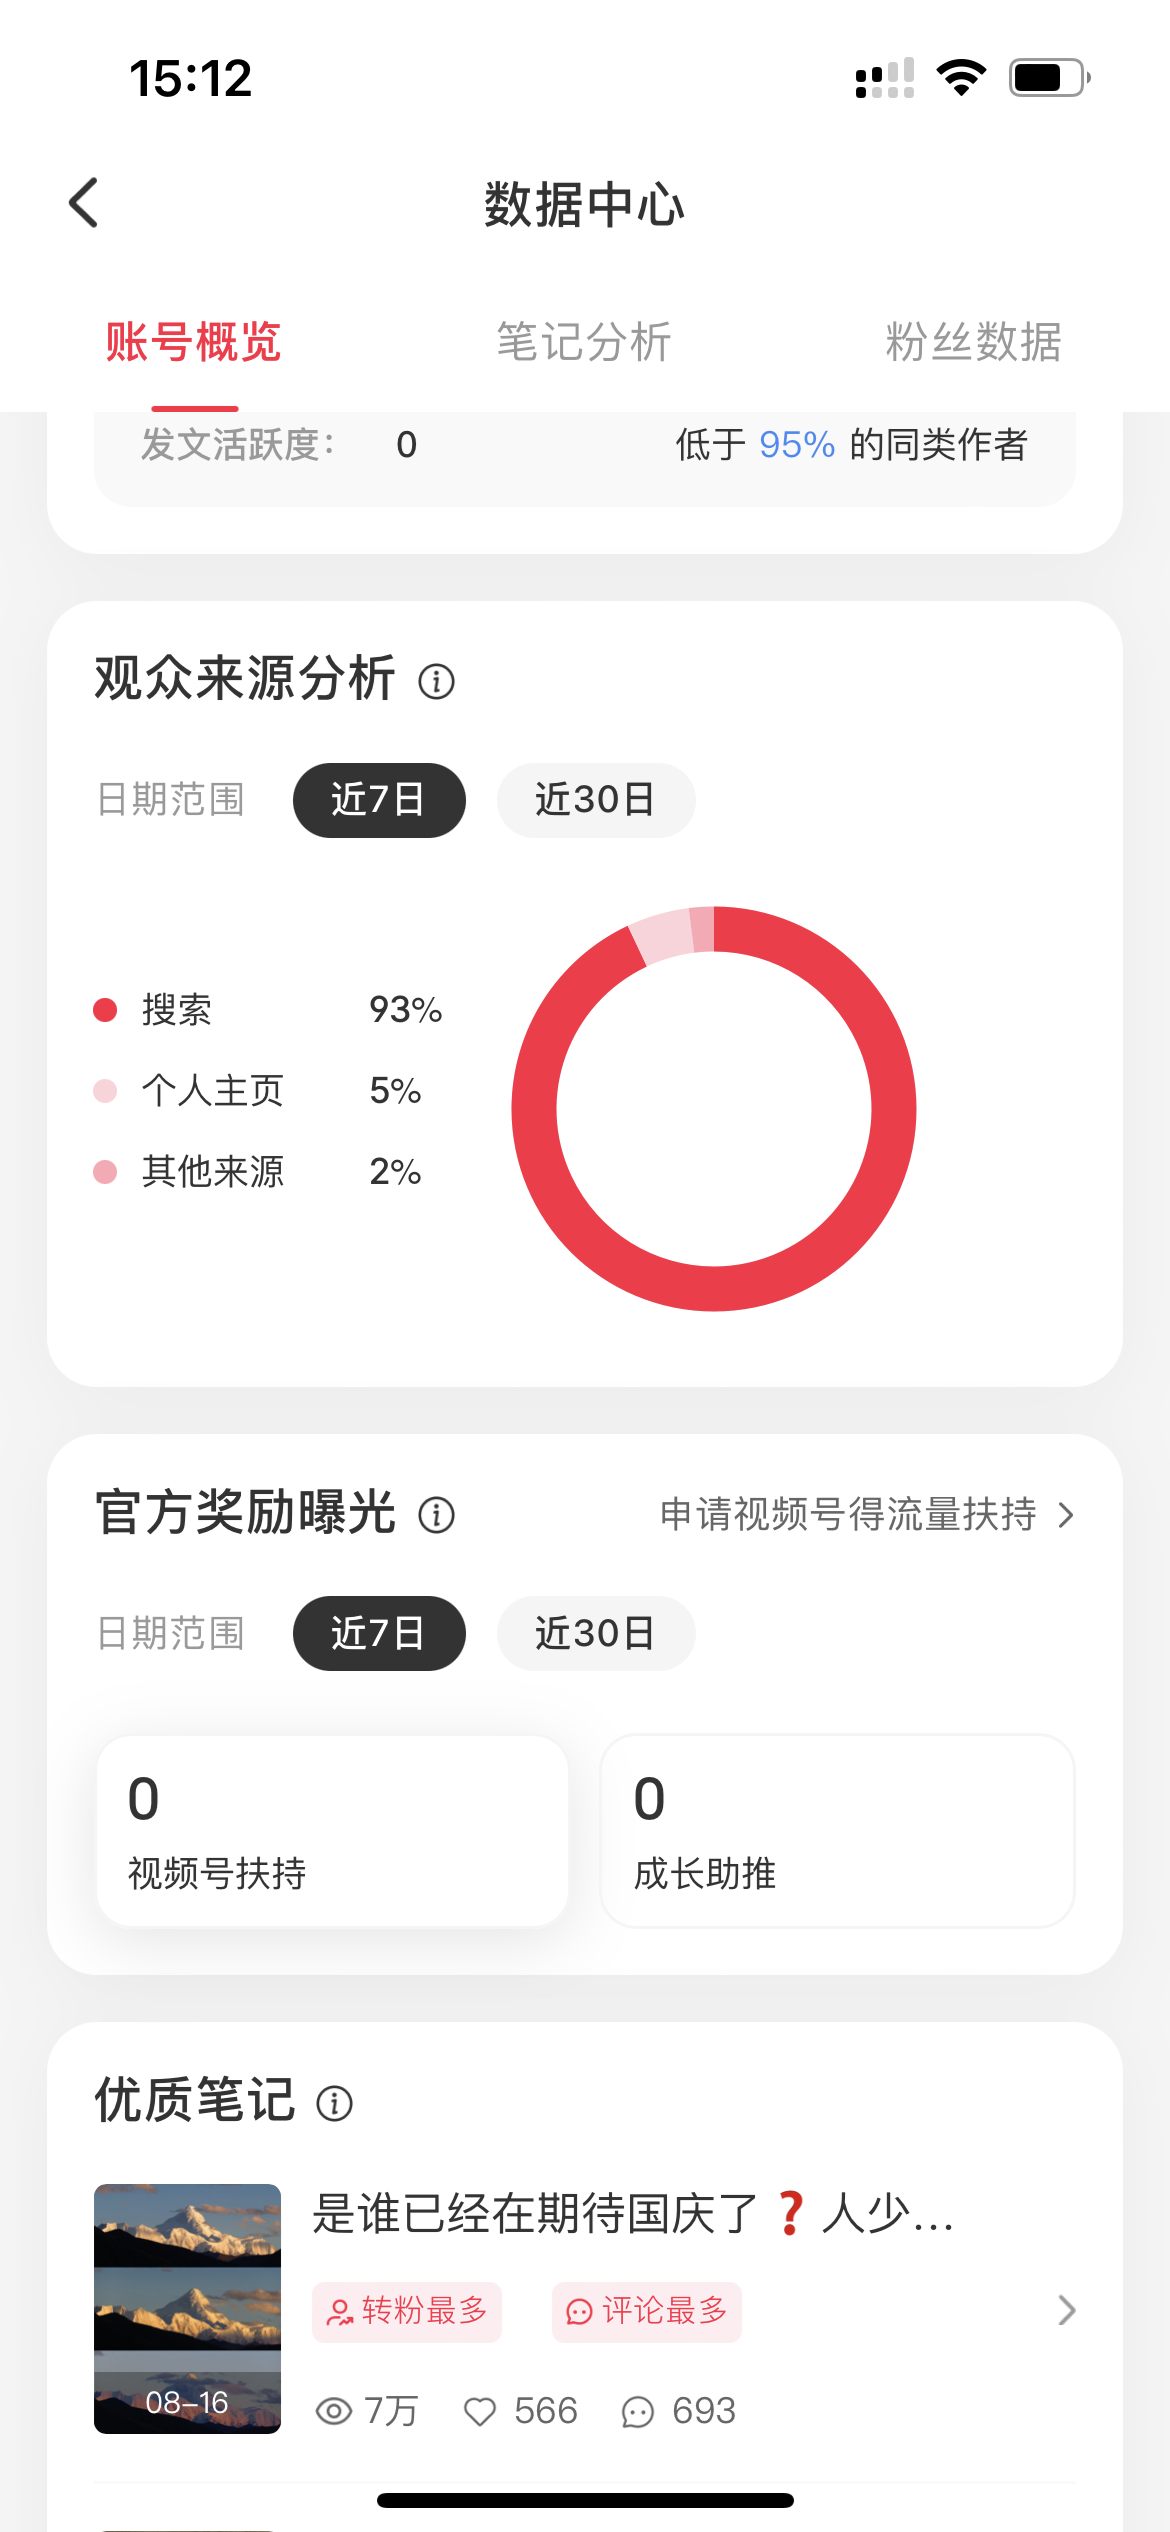This screenshot has width=1170, height=2532.
Task: Select 近7日 in audience source analysis
Action: [379, 800]
